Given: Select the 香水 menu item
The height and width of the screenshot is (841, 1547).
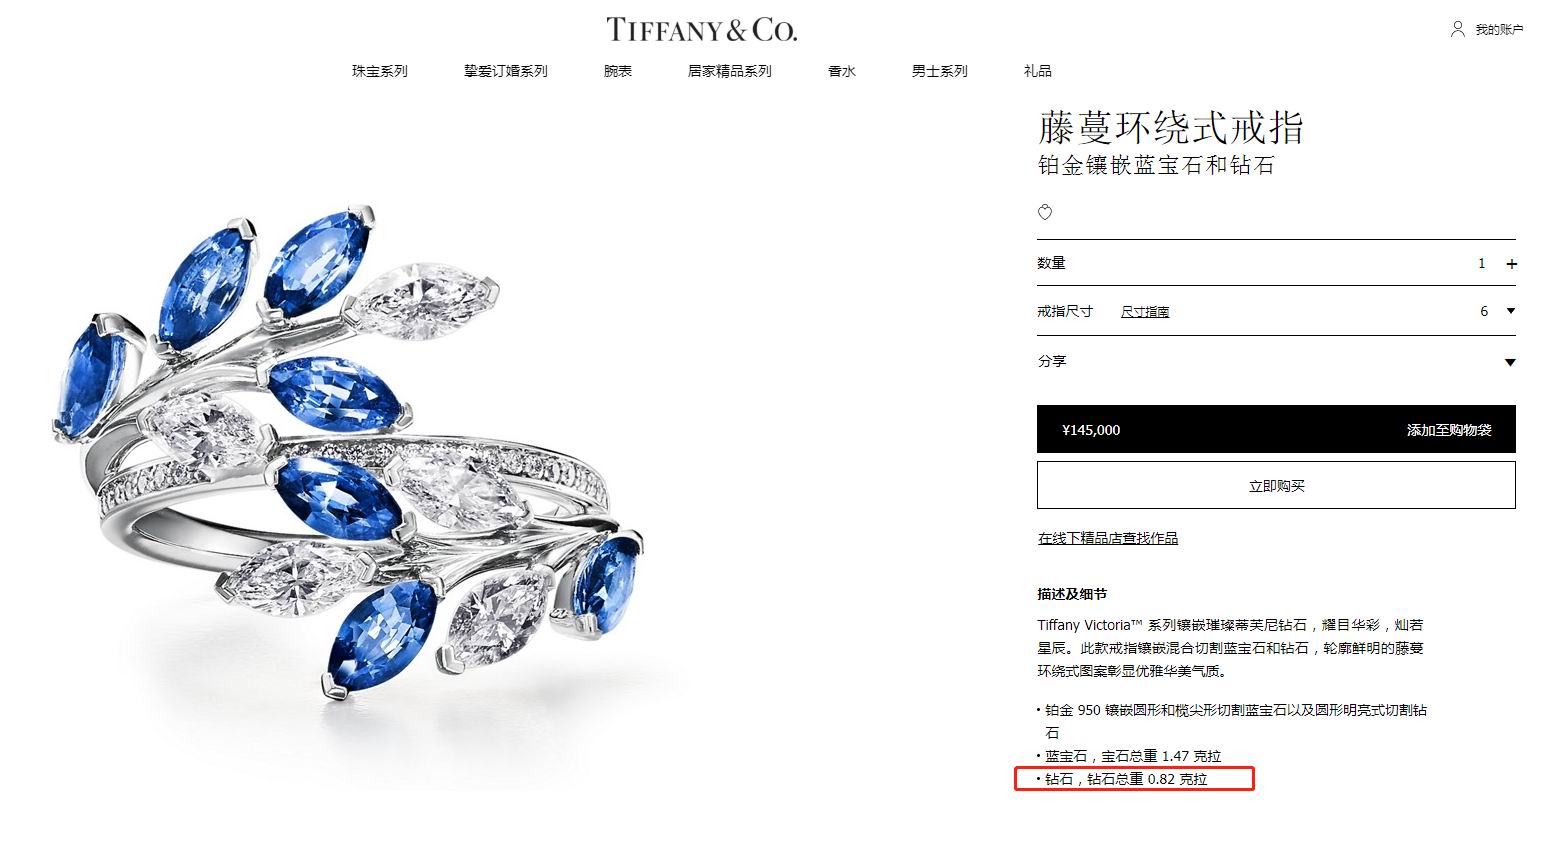Looking at the screenshot, I should [x=842, y=71].
